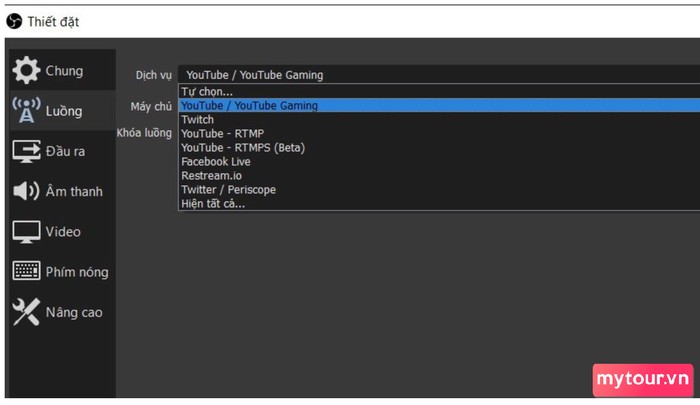This screenshot has height=405, width=700.
Task: Switch to the Luồng tab
Action: 62,110
